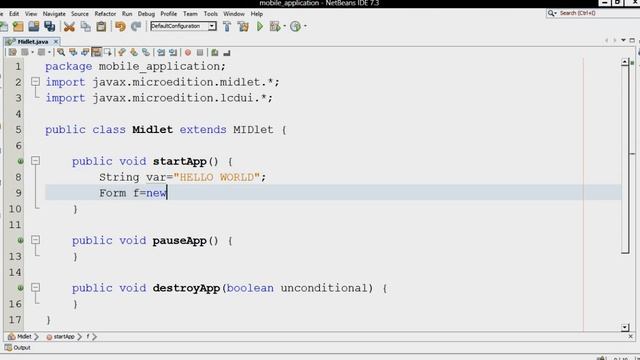Build project with hammer icon
The width and height of the screenshot is (640, 360).
click(x=227, y=27)
